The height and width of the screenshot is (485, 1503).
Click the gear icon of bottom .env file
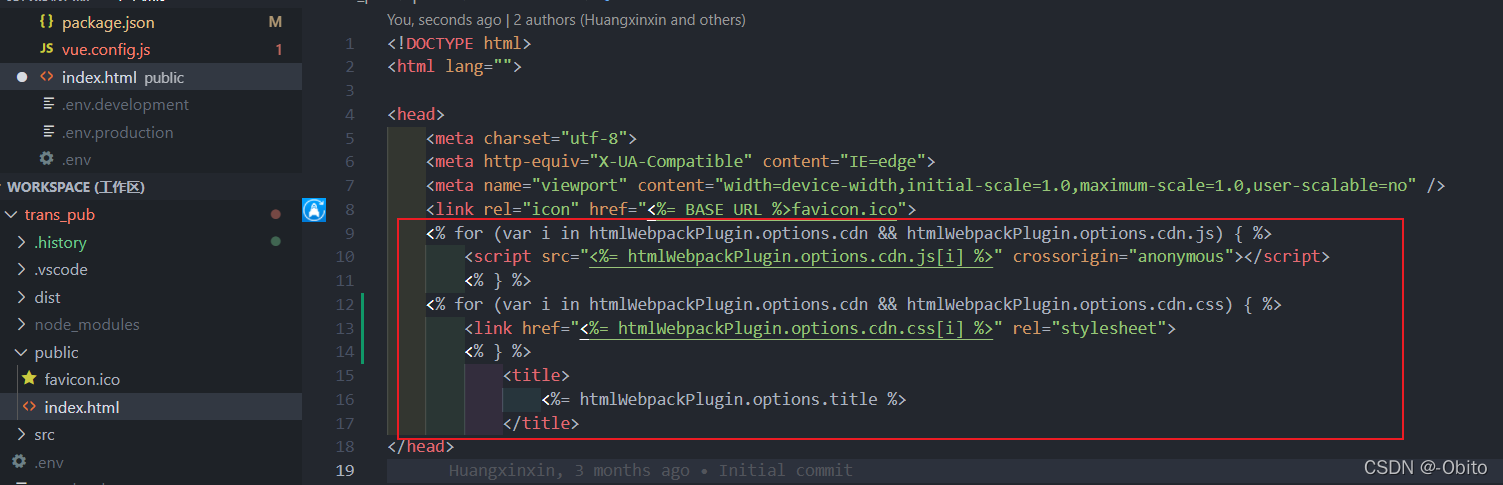tap(19, 462)
